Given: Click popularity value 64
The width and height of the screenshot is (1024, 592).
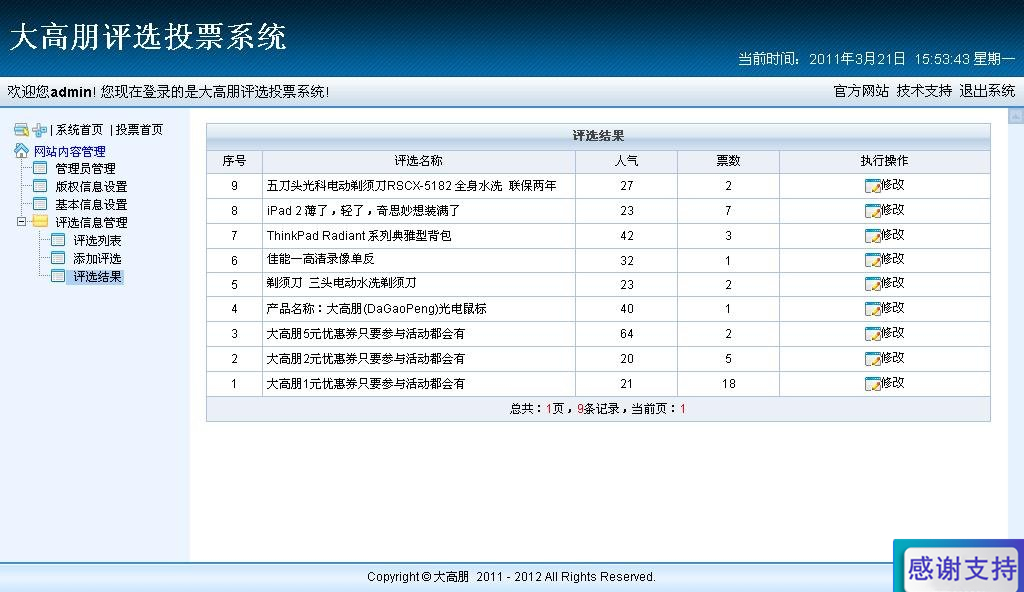Looking at the screenshot, I should click(626, 334).
